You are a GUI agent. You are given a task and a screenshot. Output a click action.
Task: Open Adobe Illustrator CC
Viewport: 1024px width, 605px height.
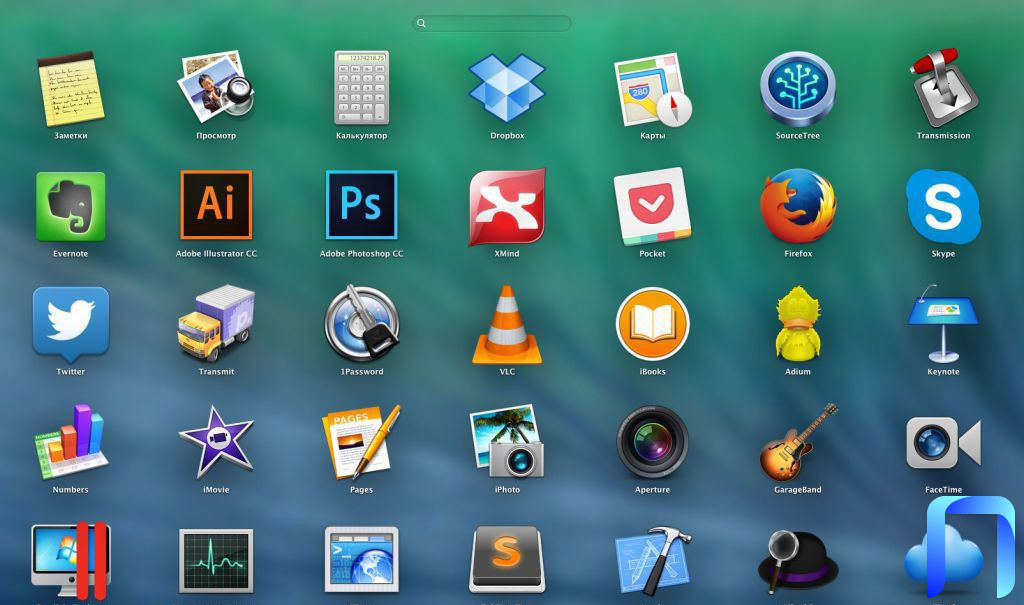click(x=216, y=205)
